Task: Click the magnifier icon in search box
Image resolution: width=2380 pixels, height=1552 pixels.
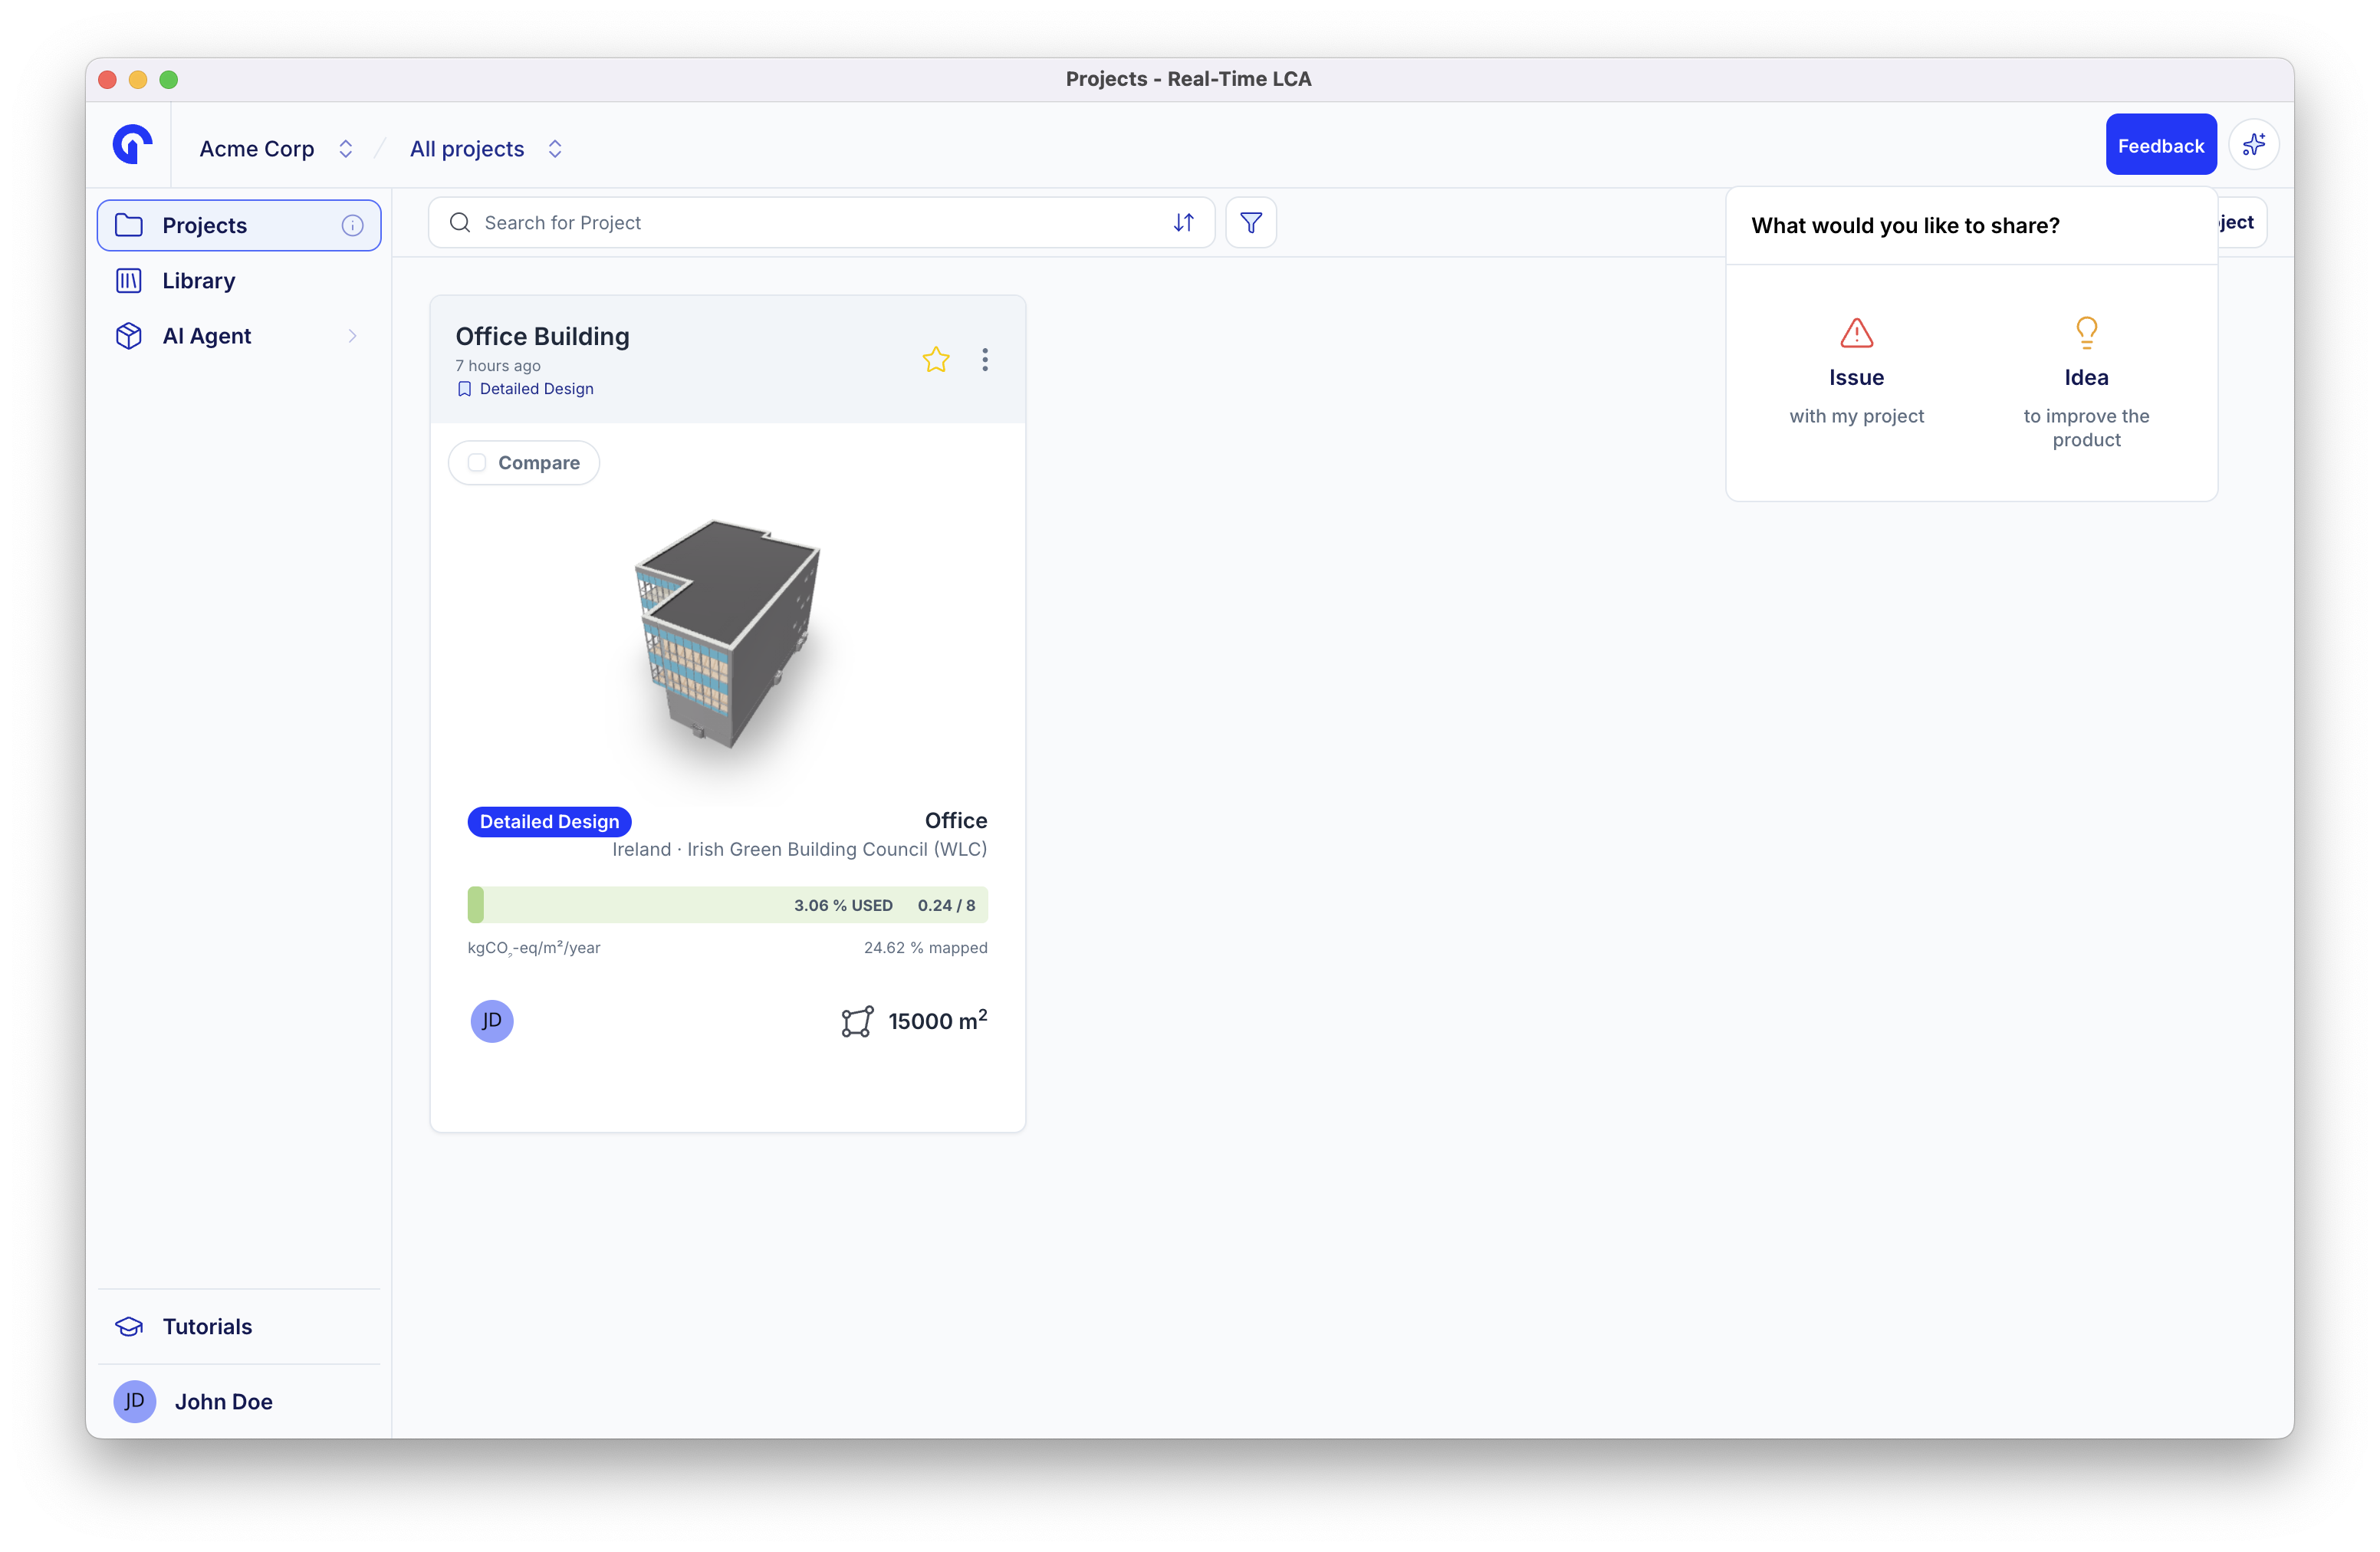Action: 459,223
